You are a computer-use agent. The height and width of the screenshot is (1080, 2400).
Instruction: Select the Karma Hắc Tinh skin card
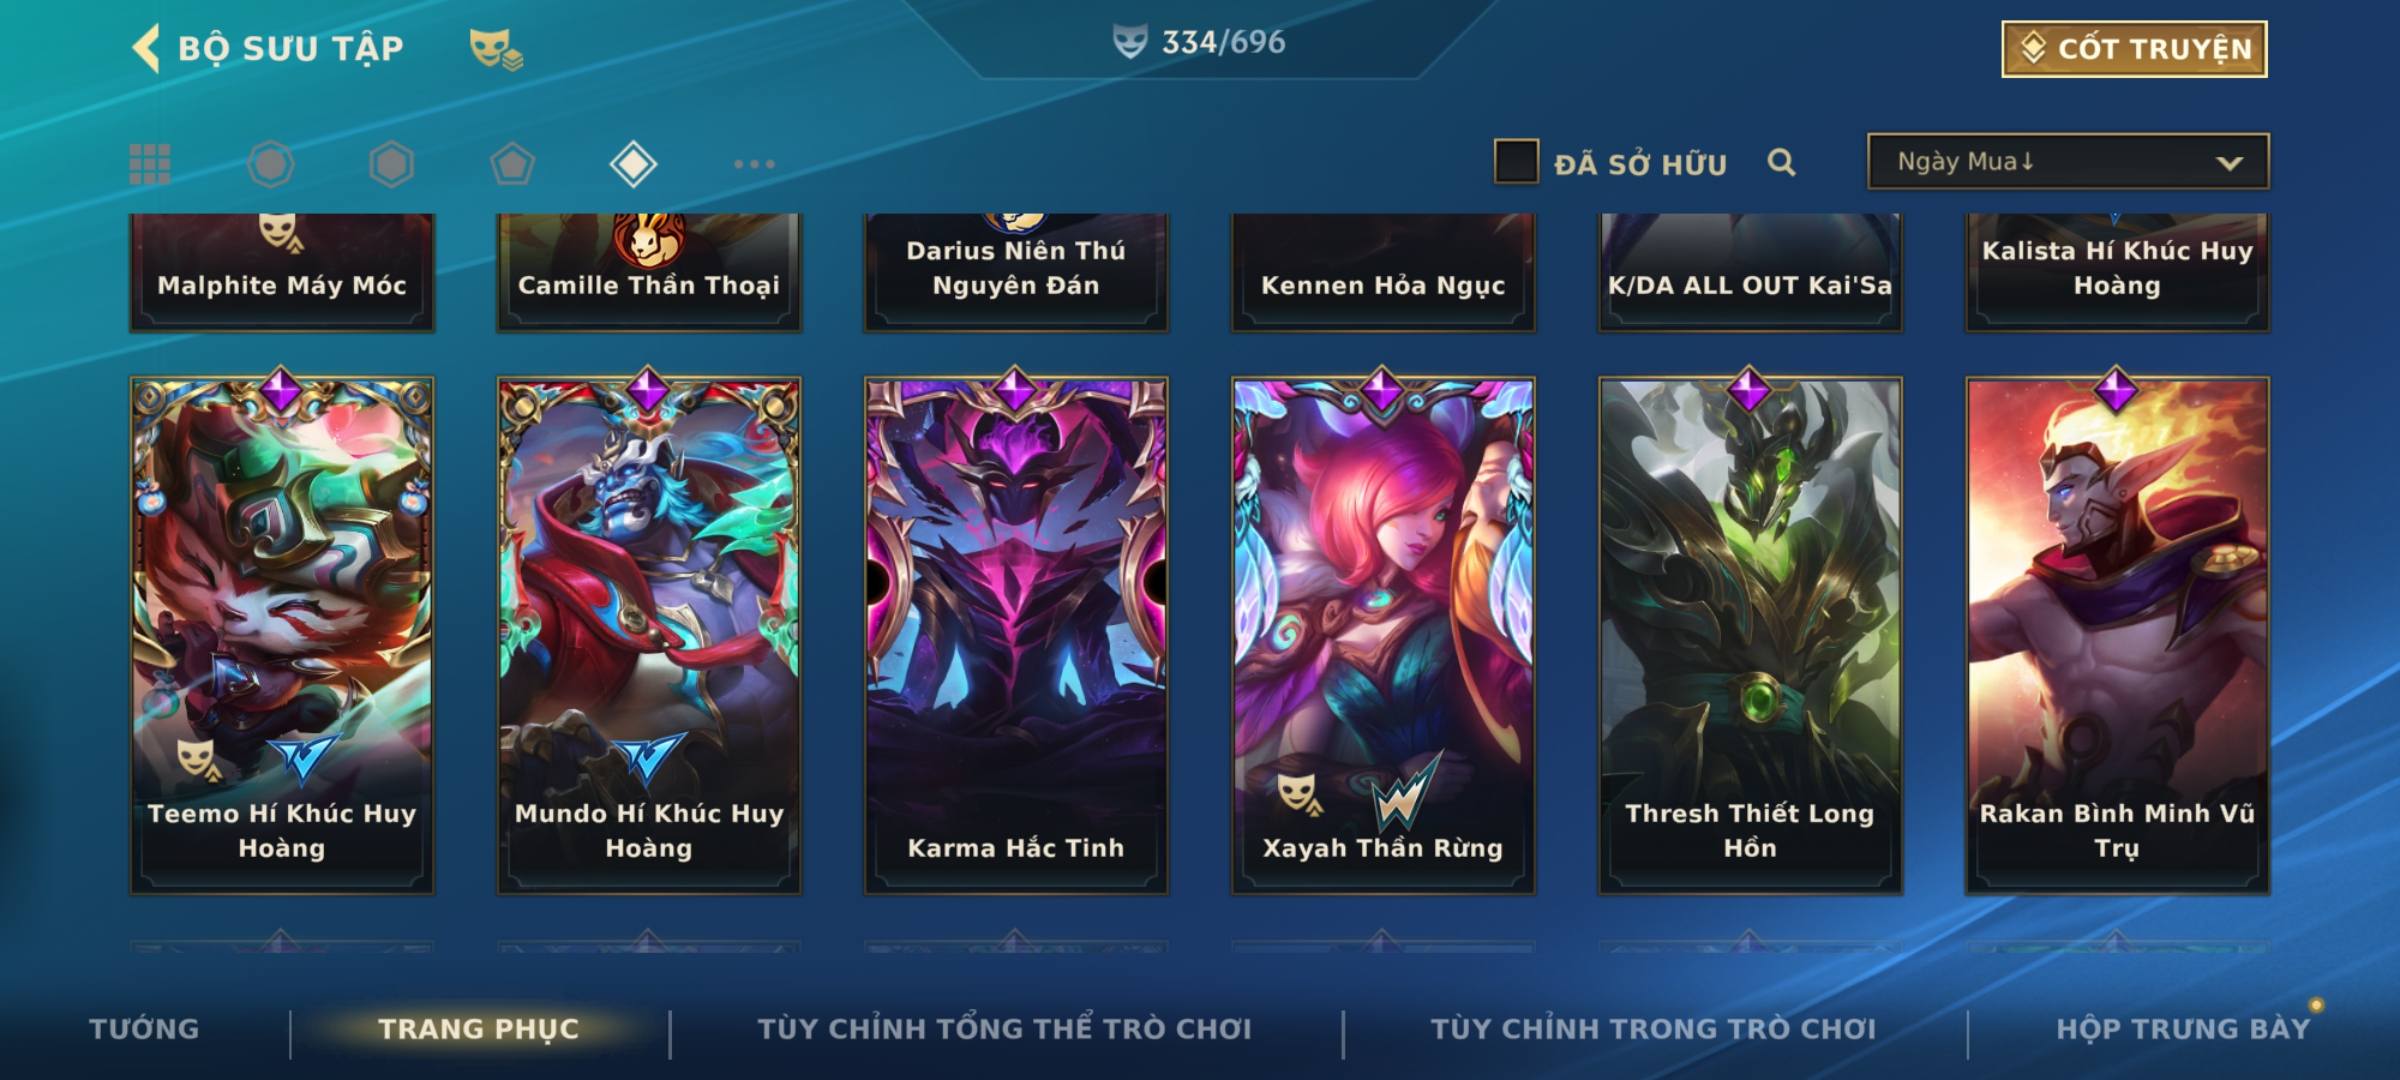[1016, 634]
